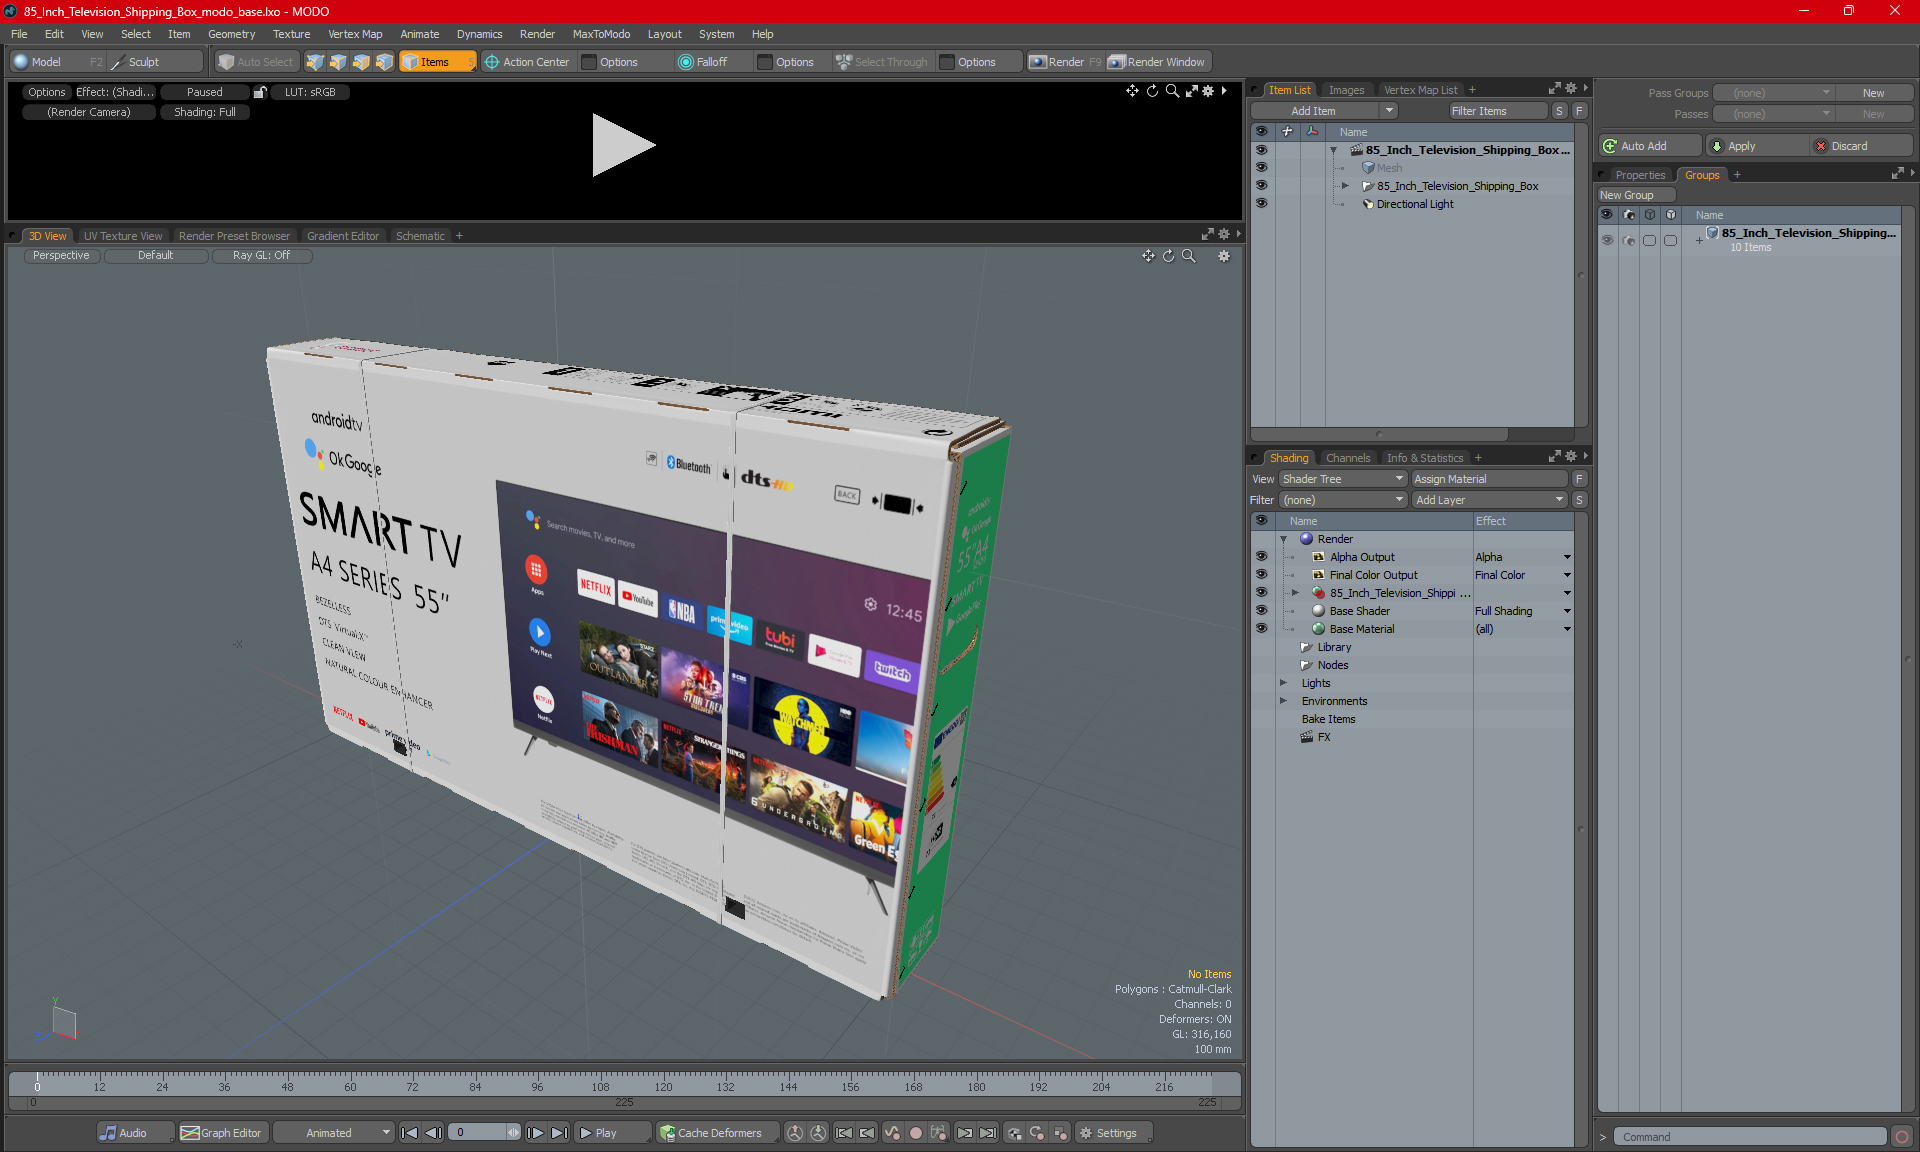
Task: Switch to Images tab
Action: [1346, 90]
